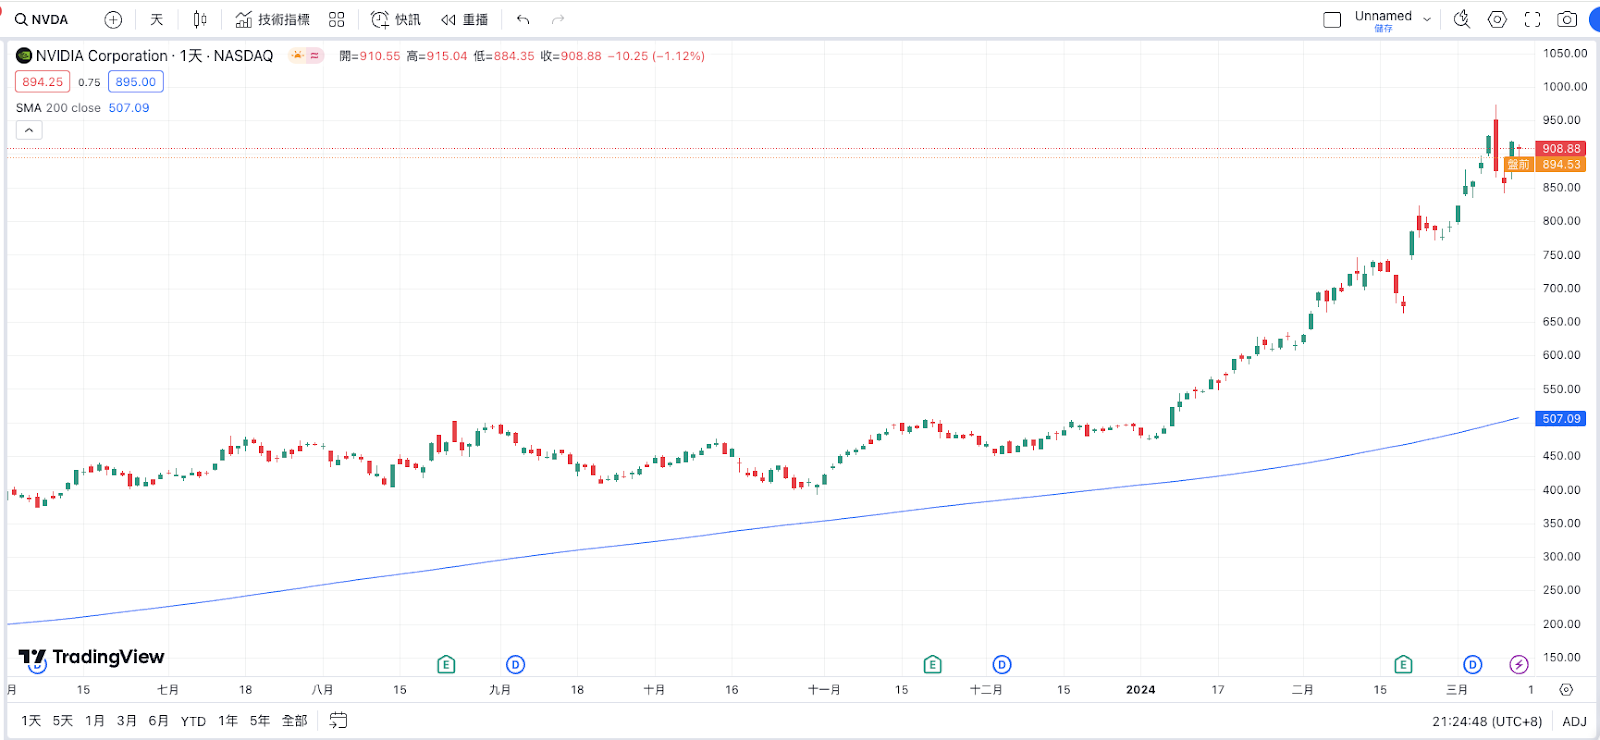Select the SMA 200 close indicator legend
The image size is (1600, 740).
(58, 108)
